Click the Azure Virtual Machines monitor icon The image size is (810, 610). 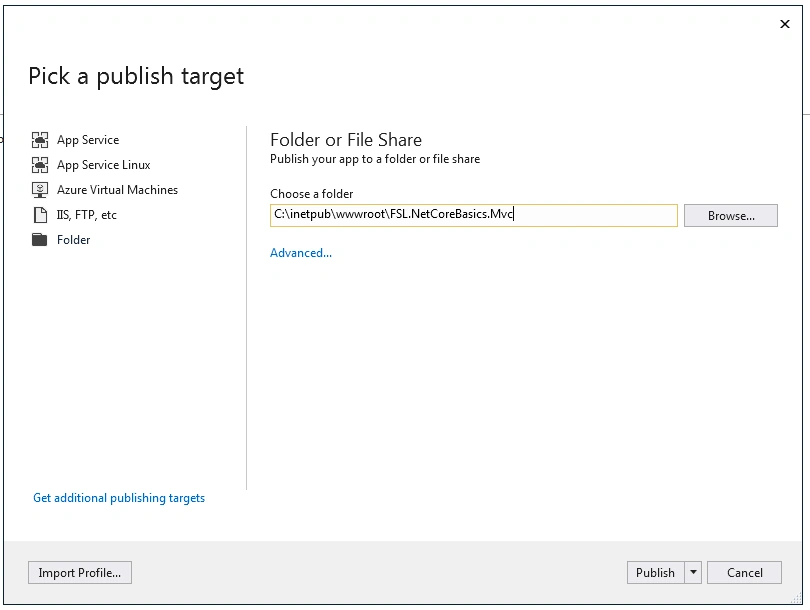[x=40, y=190]
